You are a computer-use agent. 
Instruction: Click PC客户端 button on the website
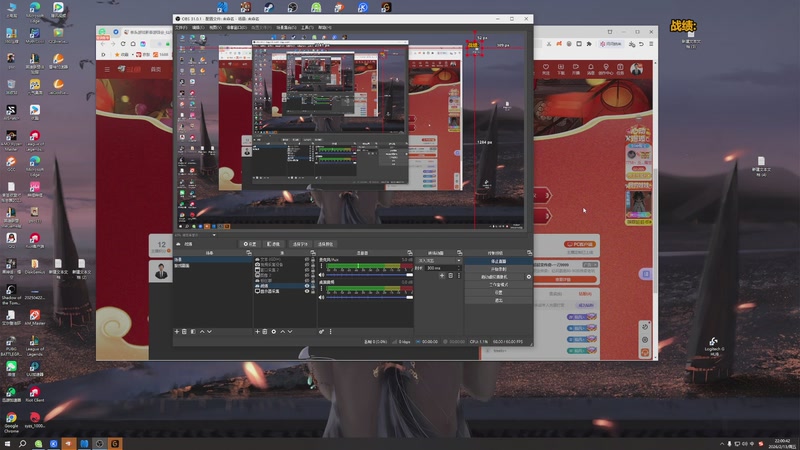(x=579, y=244)
